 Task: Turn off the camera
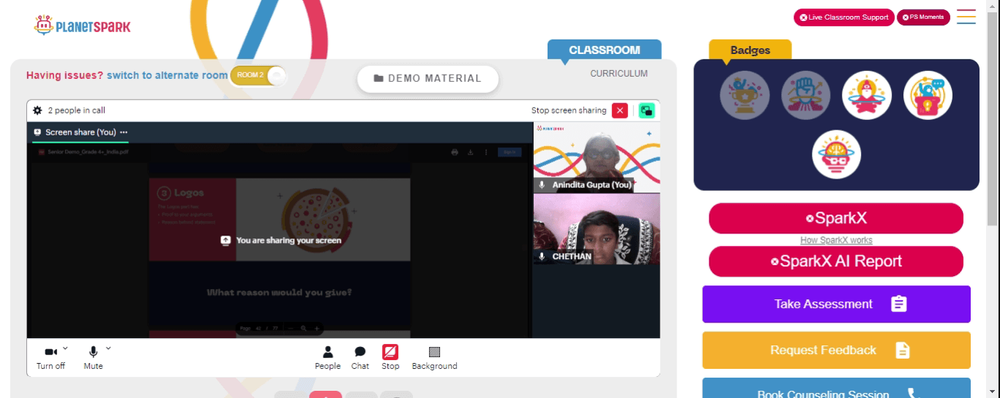[x=50, y=358]
